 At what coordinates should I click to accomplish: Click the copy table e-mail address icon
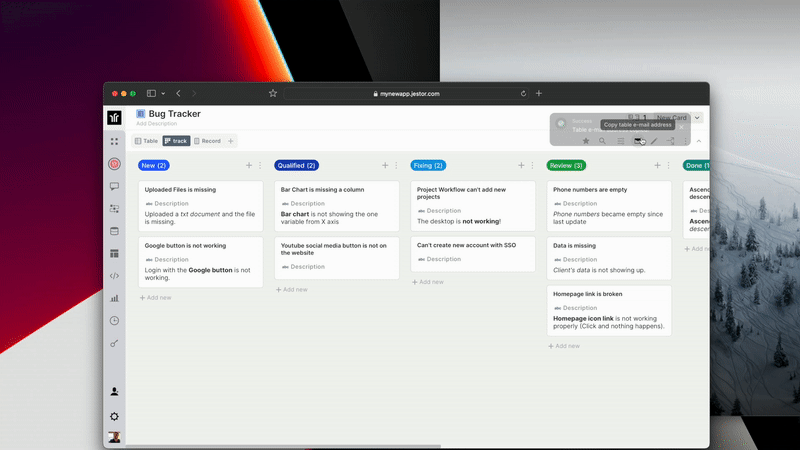point(638,141)
